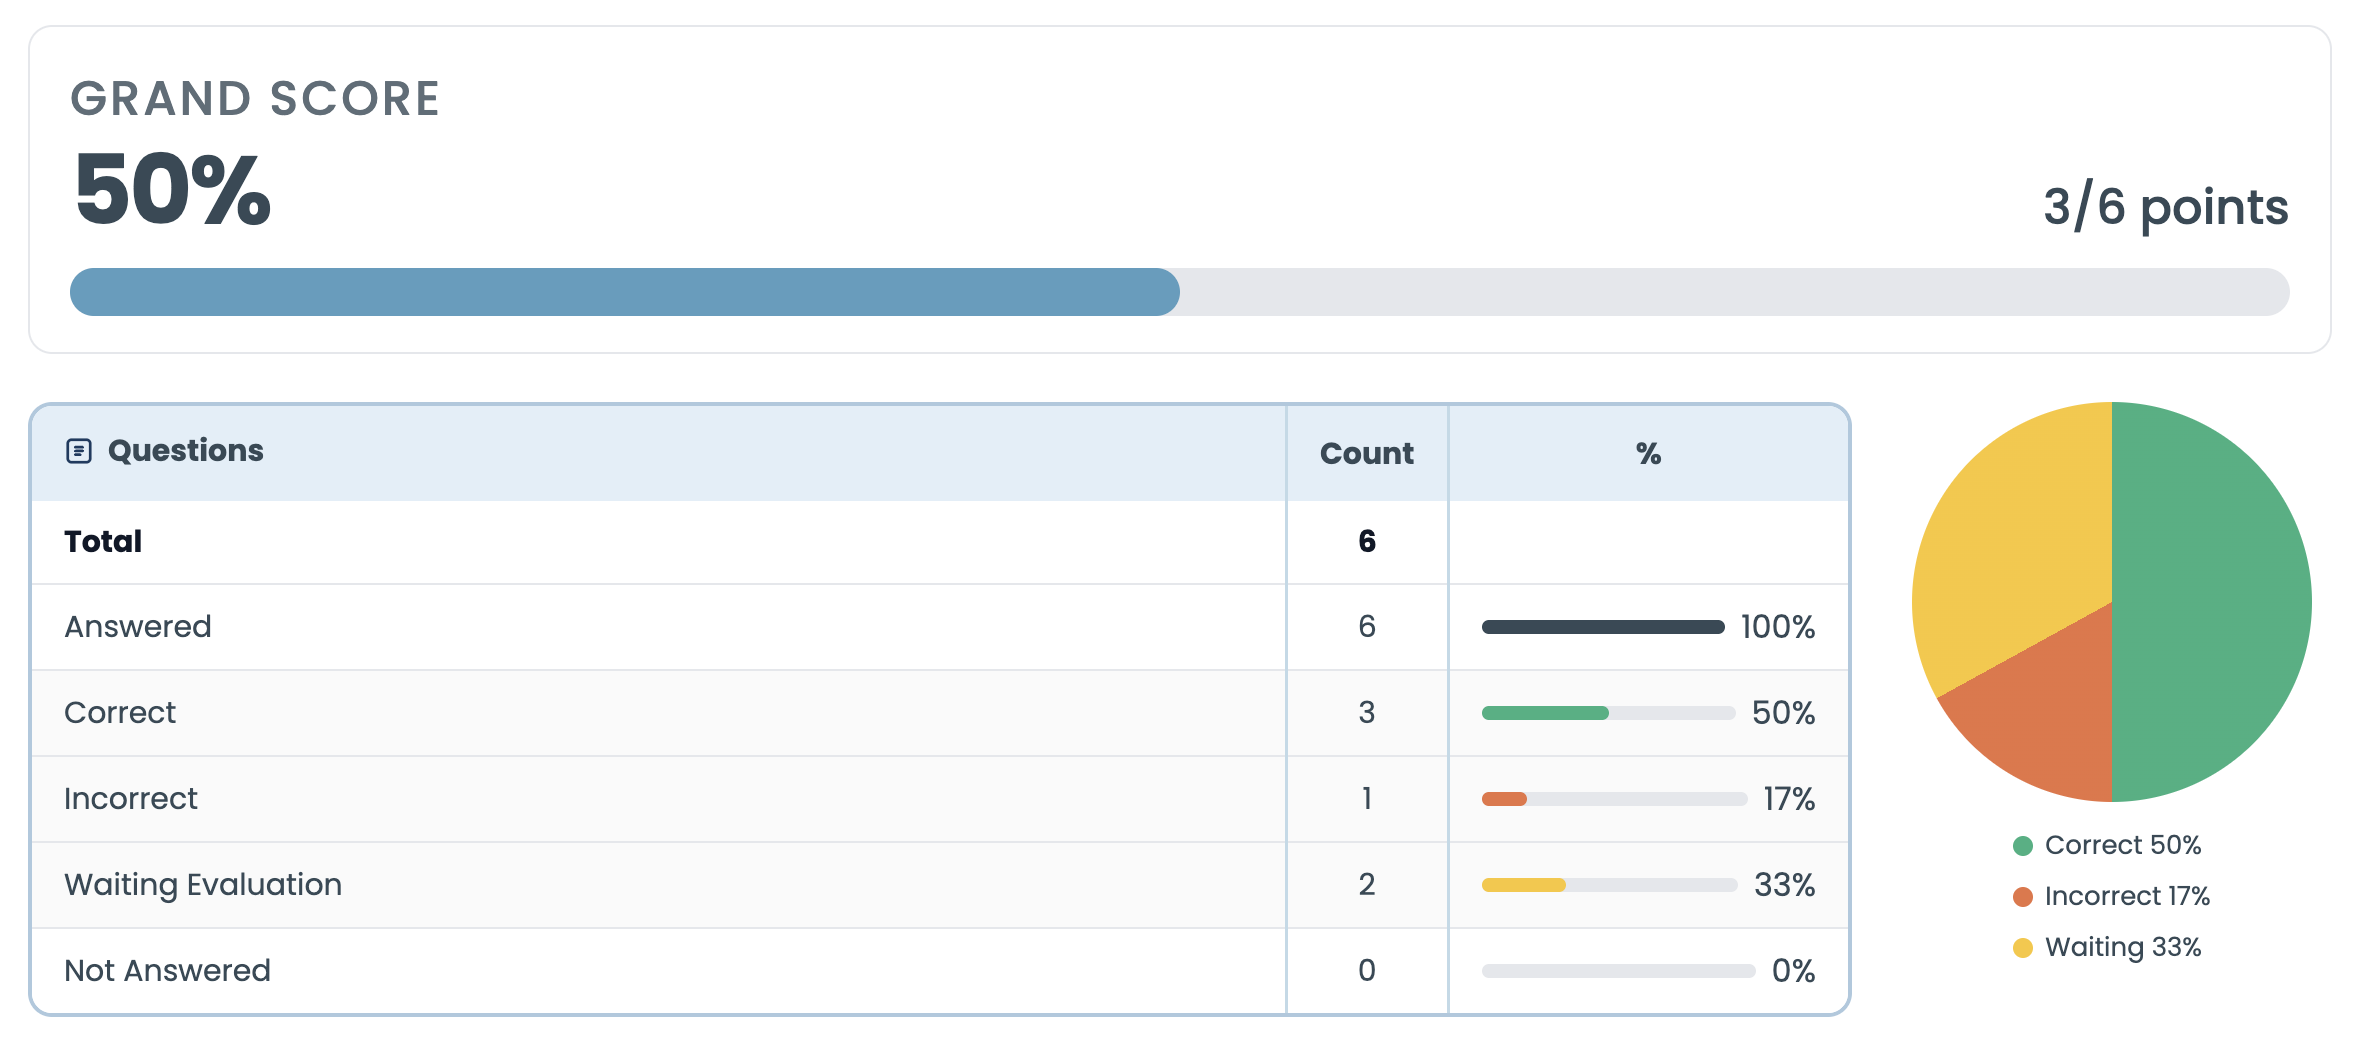Click the orange Incorrect percentage bar
2362x1048 pixels.
click(1504, 799)
